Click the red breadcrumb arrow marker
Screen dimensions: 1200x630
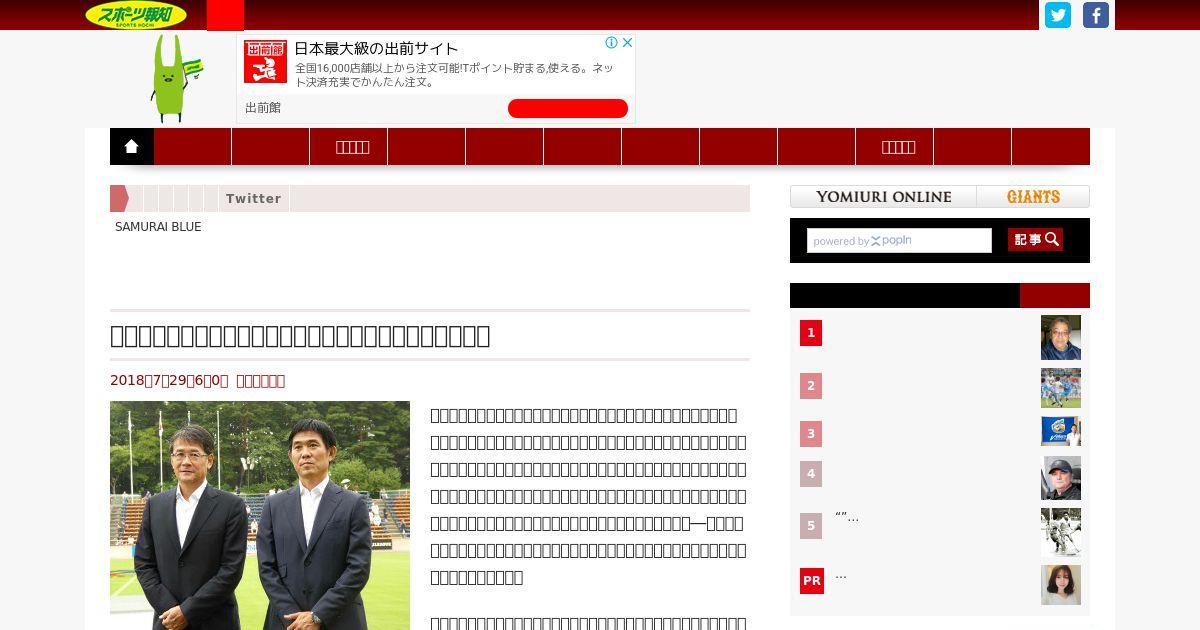click(119, 198)
